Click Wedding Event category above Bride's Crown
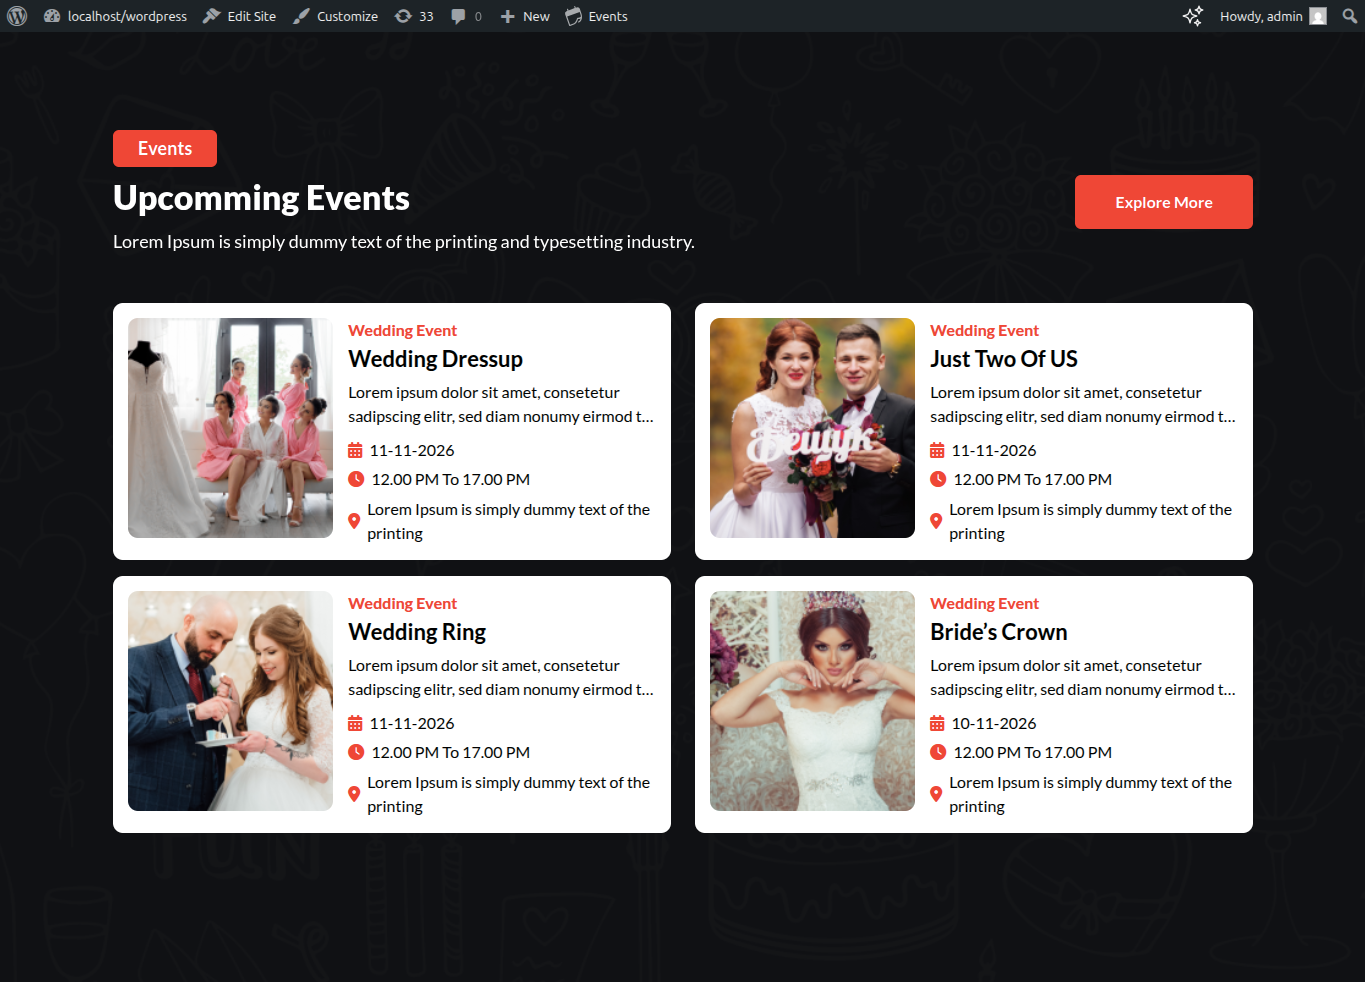This screenshot has height=982, width=1365. 984,604
